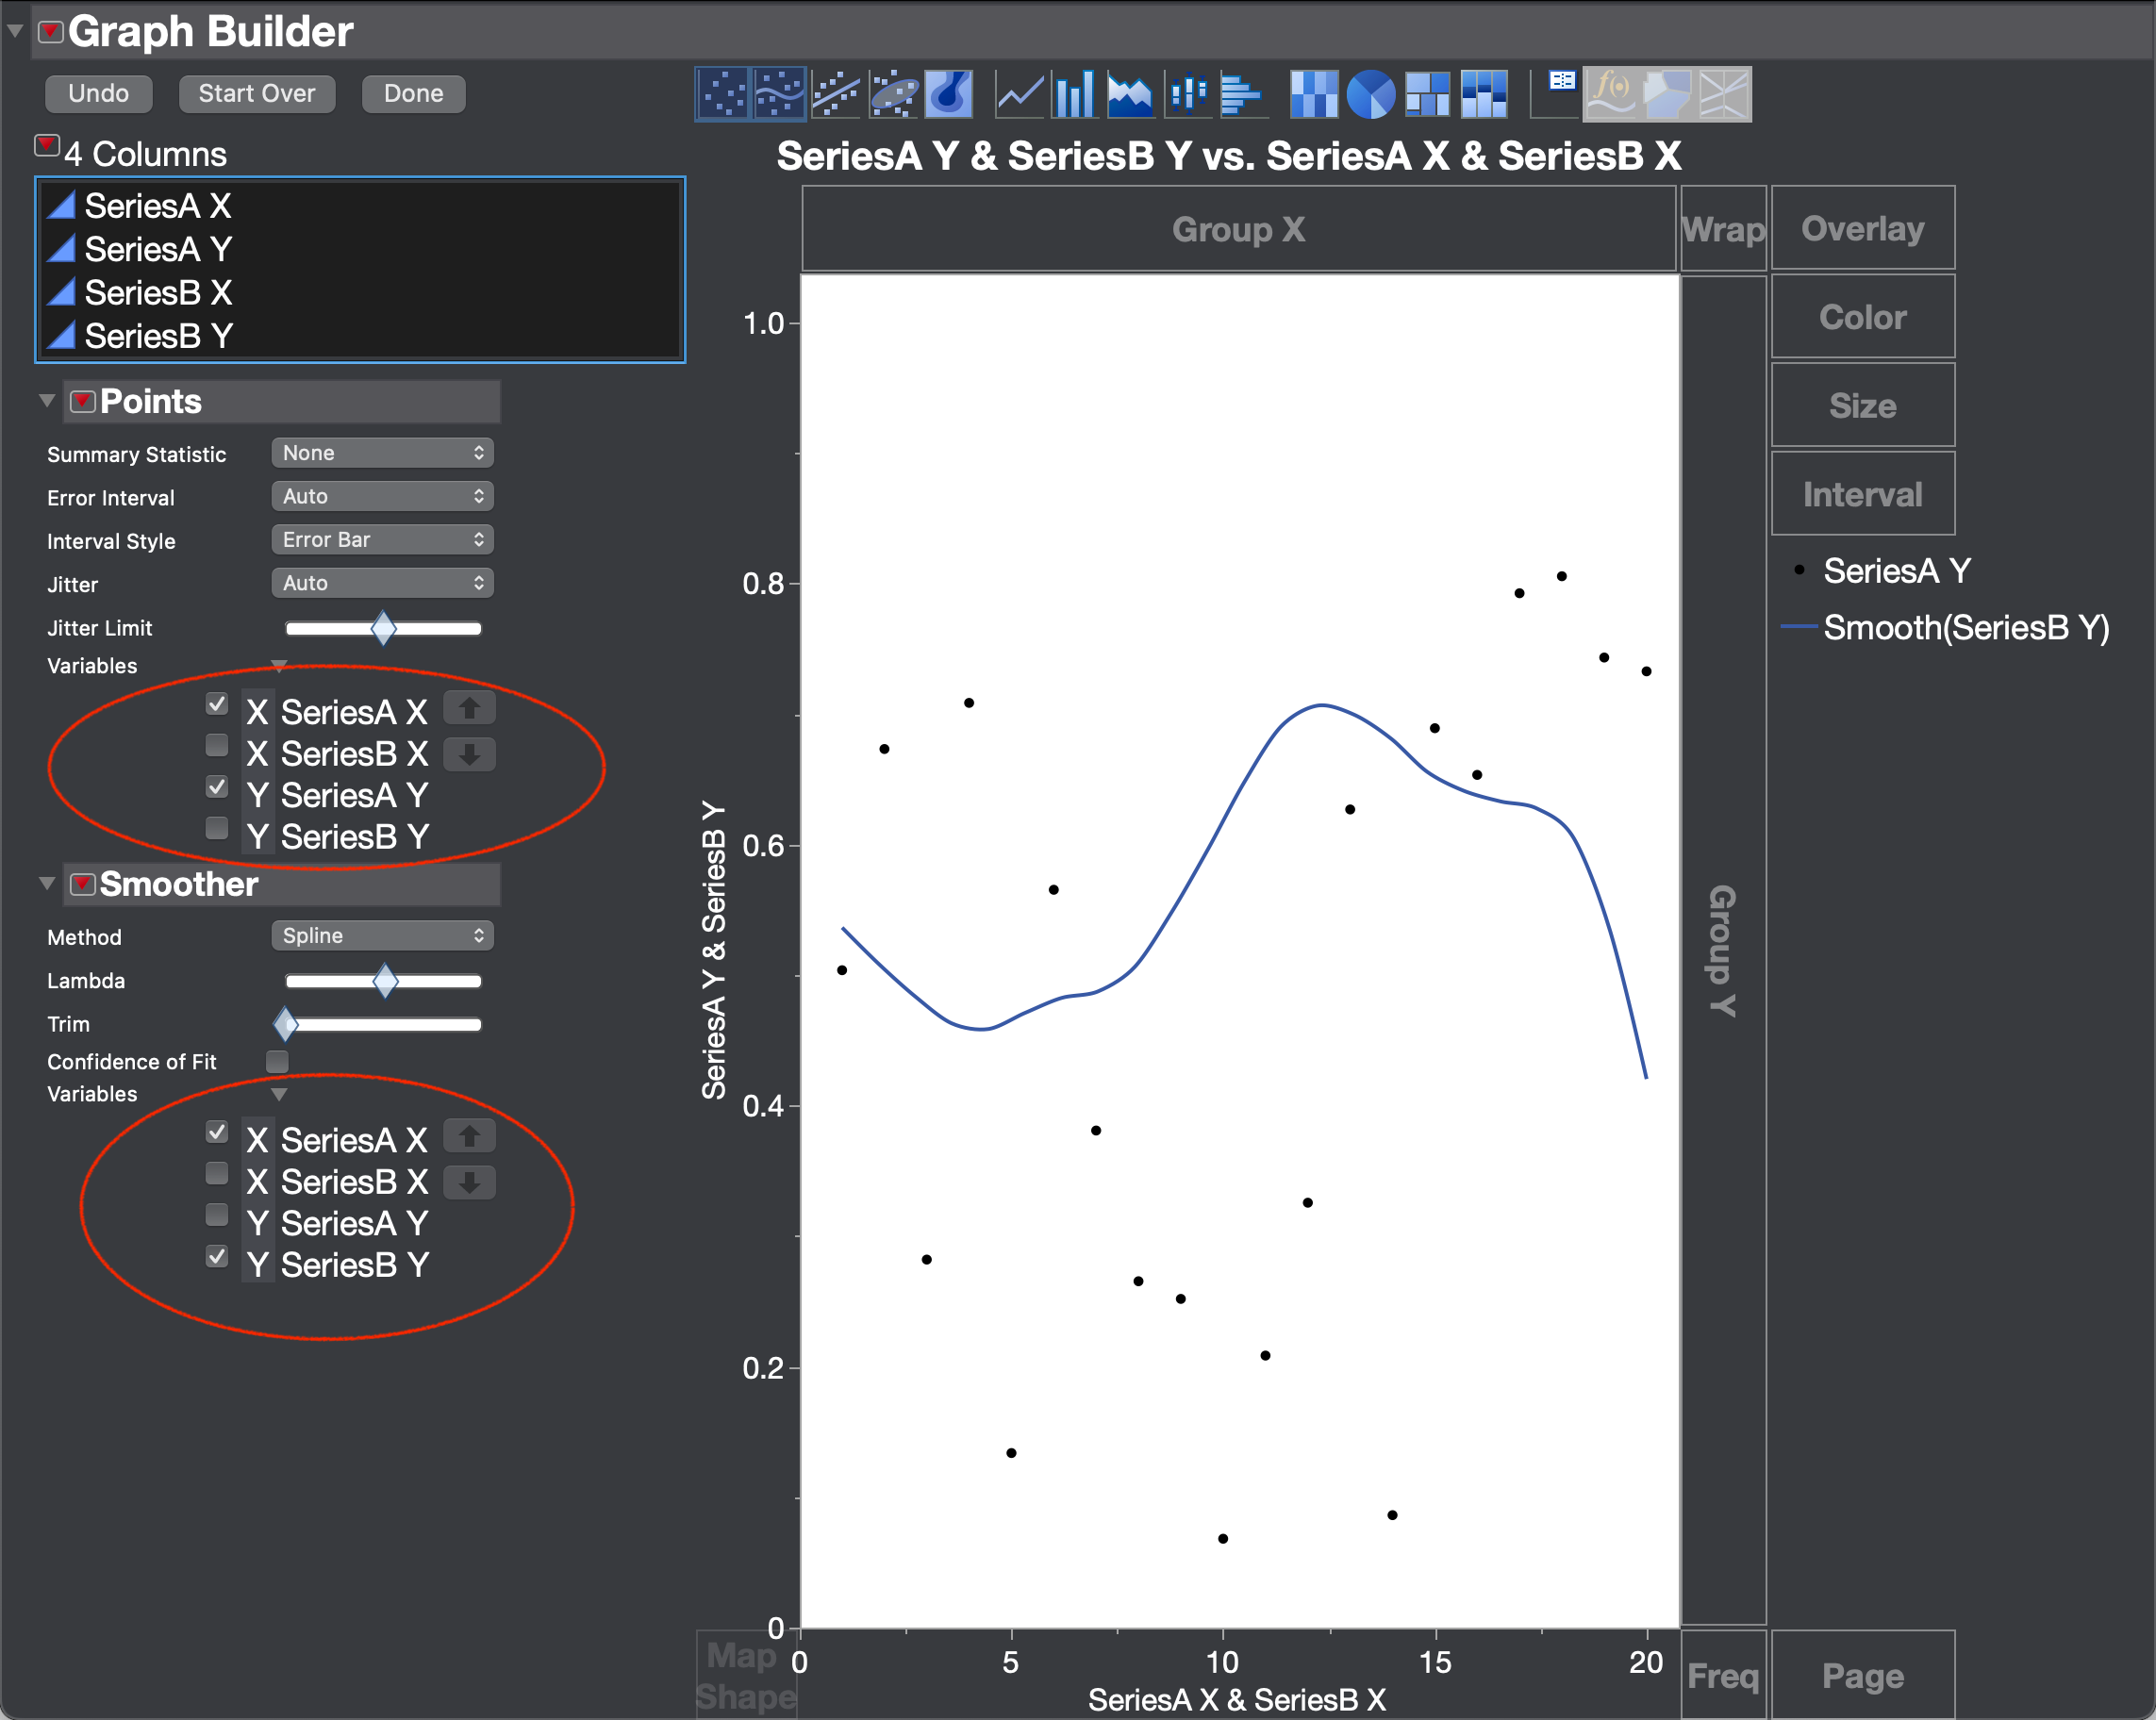
Task: Select the Contour element icon
Action: [949, 94]
